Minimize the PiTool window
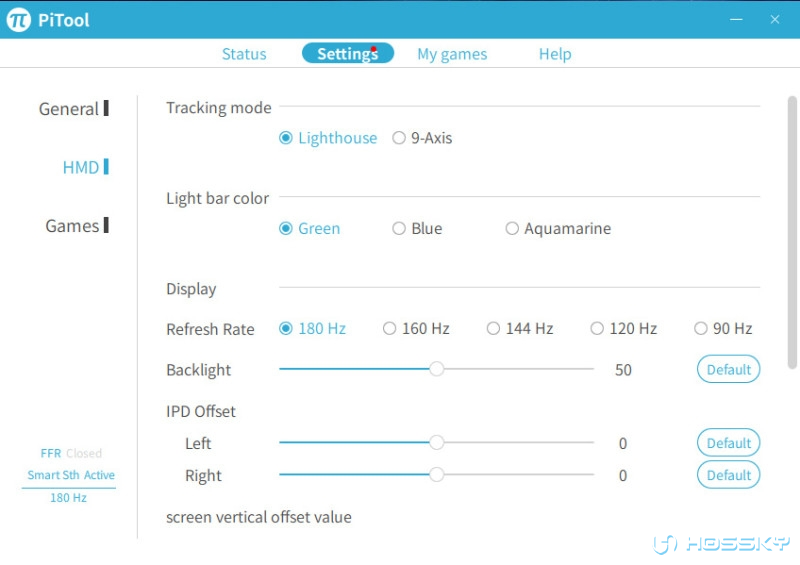The height and width of the screenshot is (565, 800). [736, 19]
